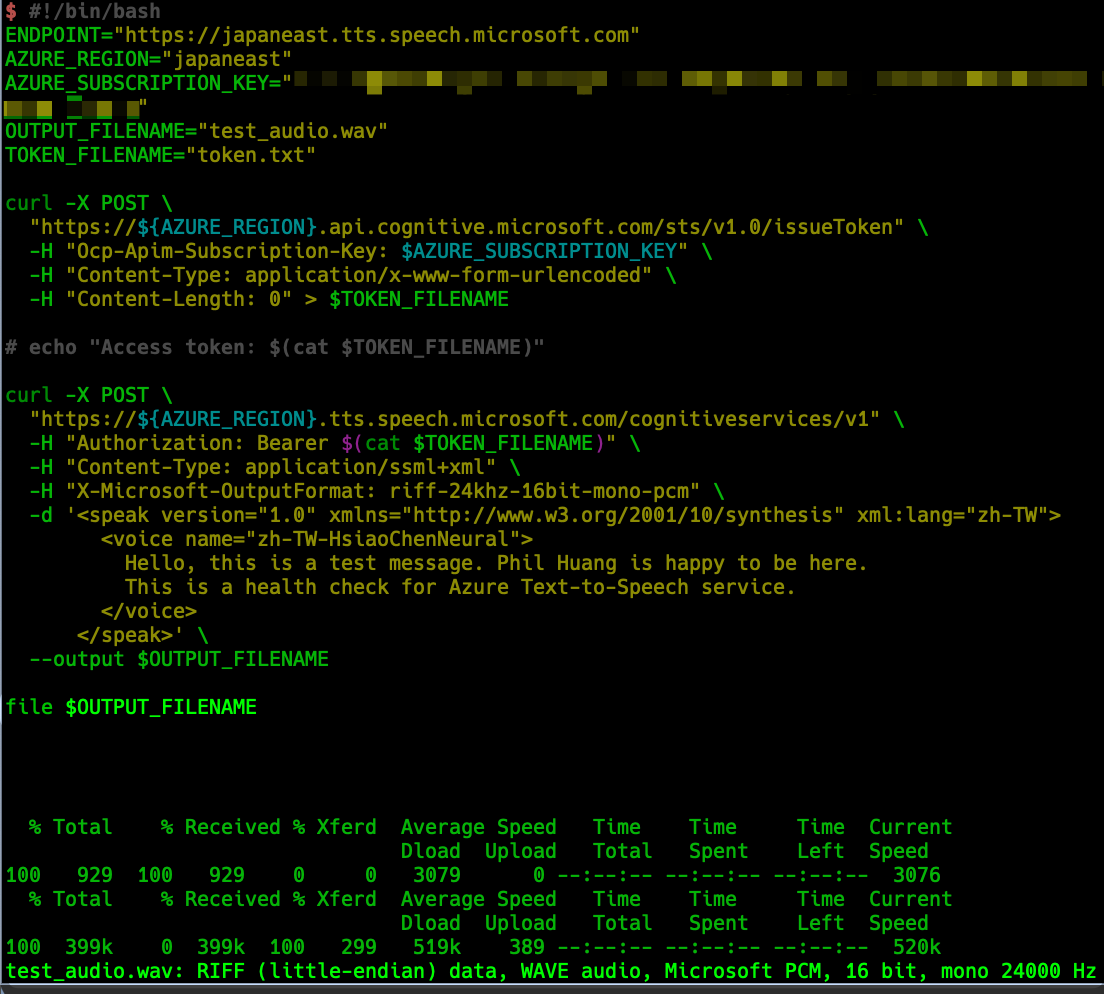
Task: Click the commented echo Access token line
Action: [x=275, y=347]
